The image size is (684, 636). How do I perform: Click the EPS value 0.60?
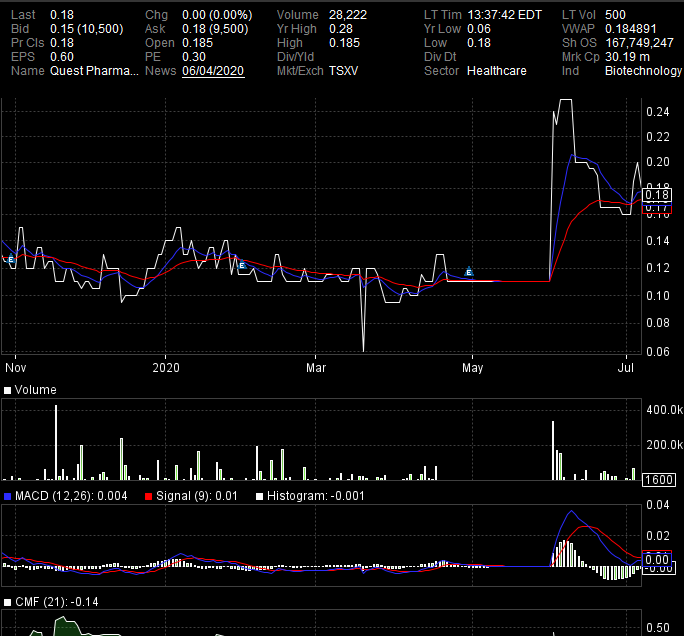(62, 57)
